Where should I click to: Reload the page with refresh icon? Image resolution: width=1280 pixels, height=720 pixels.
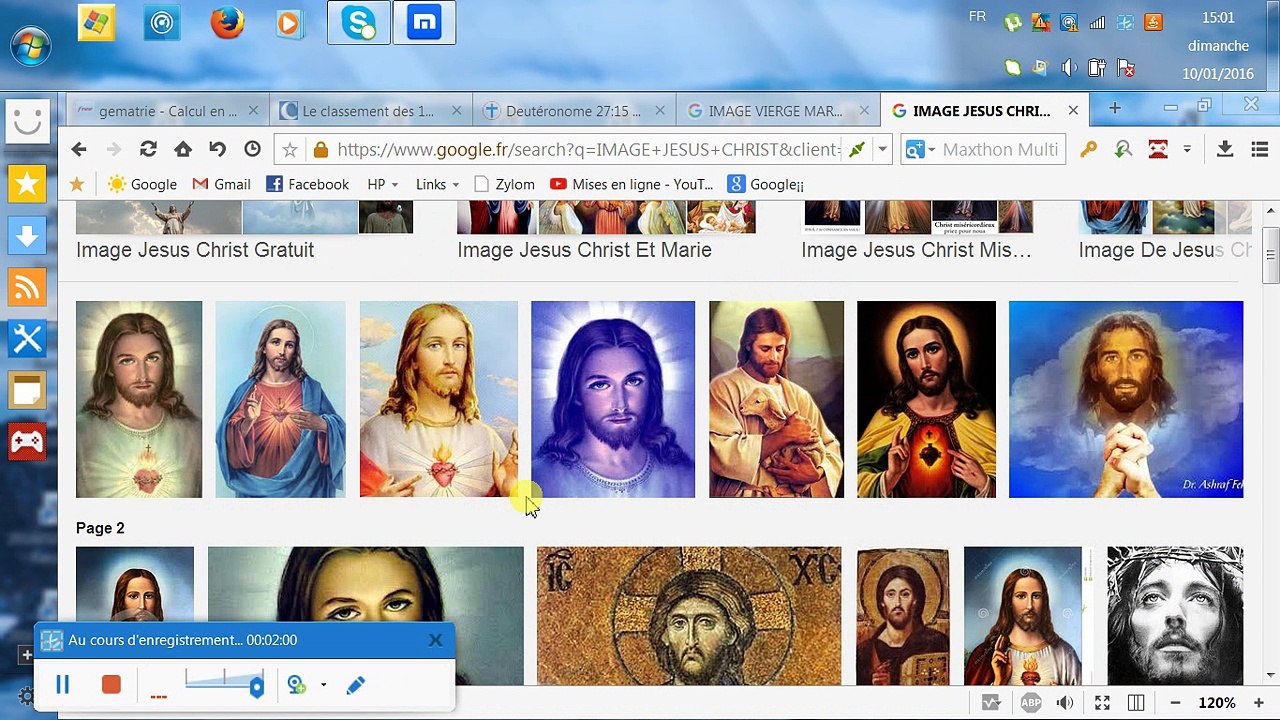click(x=148, y=149)
